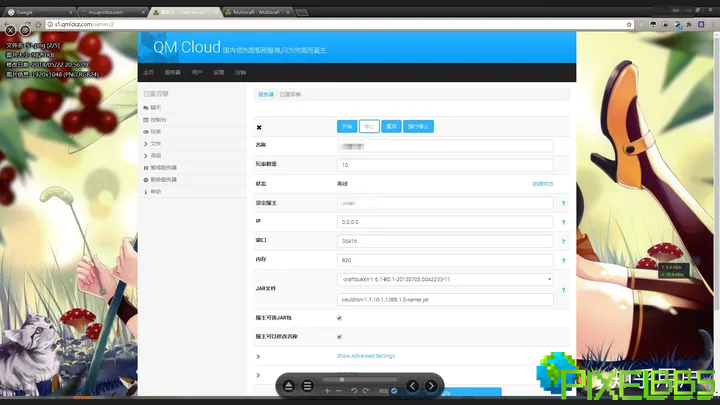Zoom out with the minus icon

coord(338,391)
